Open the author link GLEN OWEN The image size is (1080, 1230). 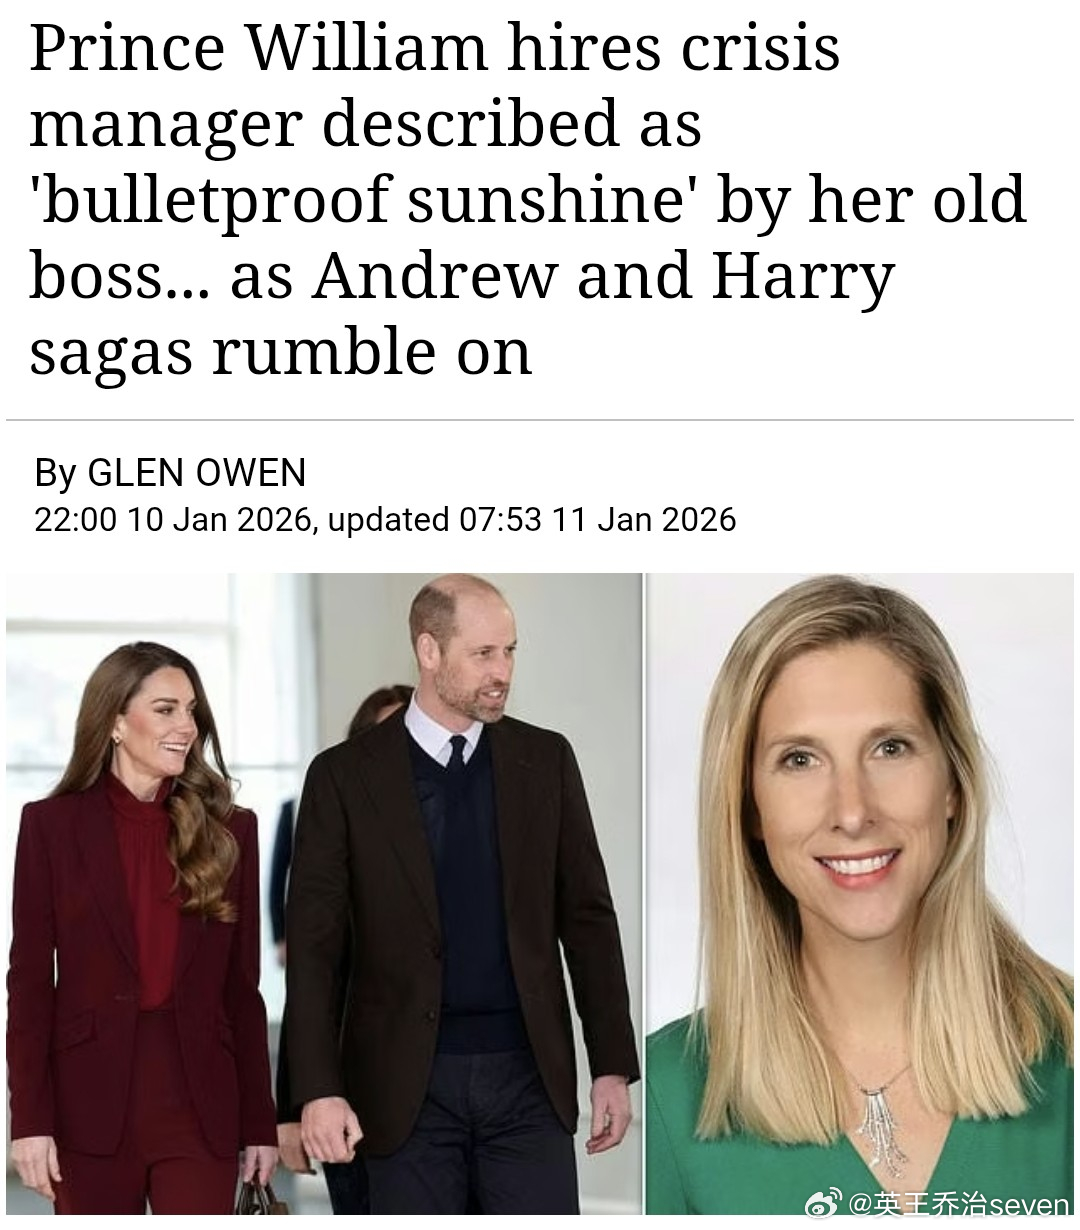click(x=197, y=472)
